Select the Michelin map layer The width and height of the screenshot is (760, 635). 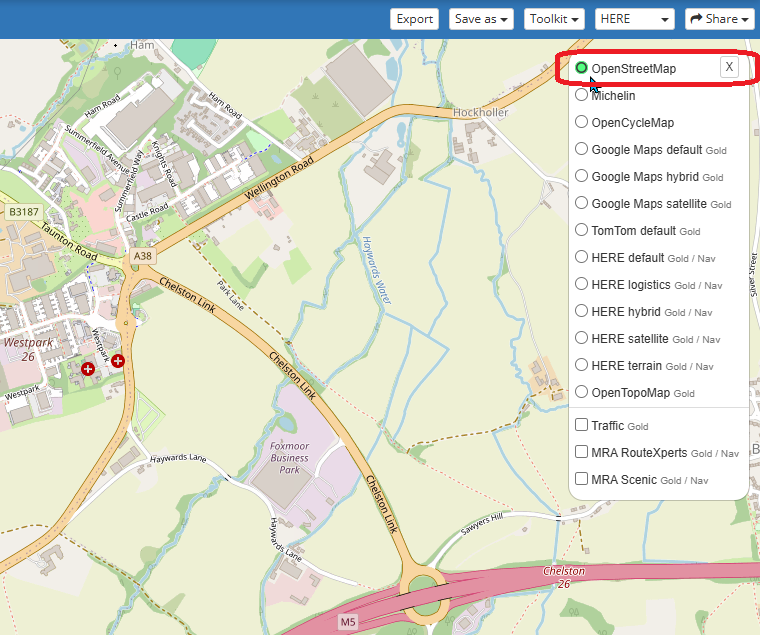pos(581,95)
